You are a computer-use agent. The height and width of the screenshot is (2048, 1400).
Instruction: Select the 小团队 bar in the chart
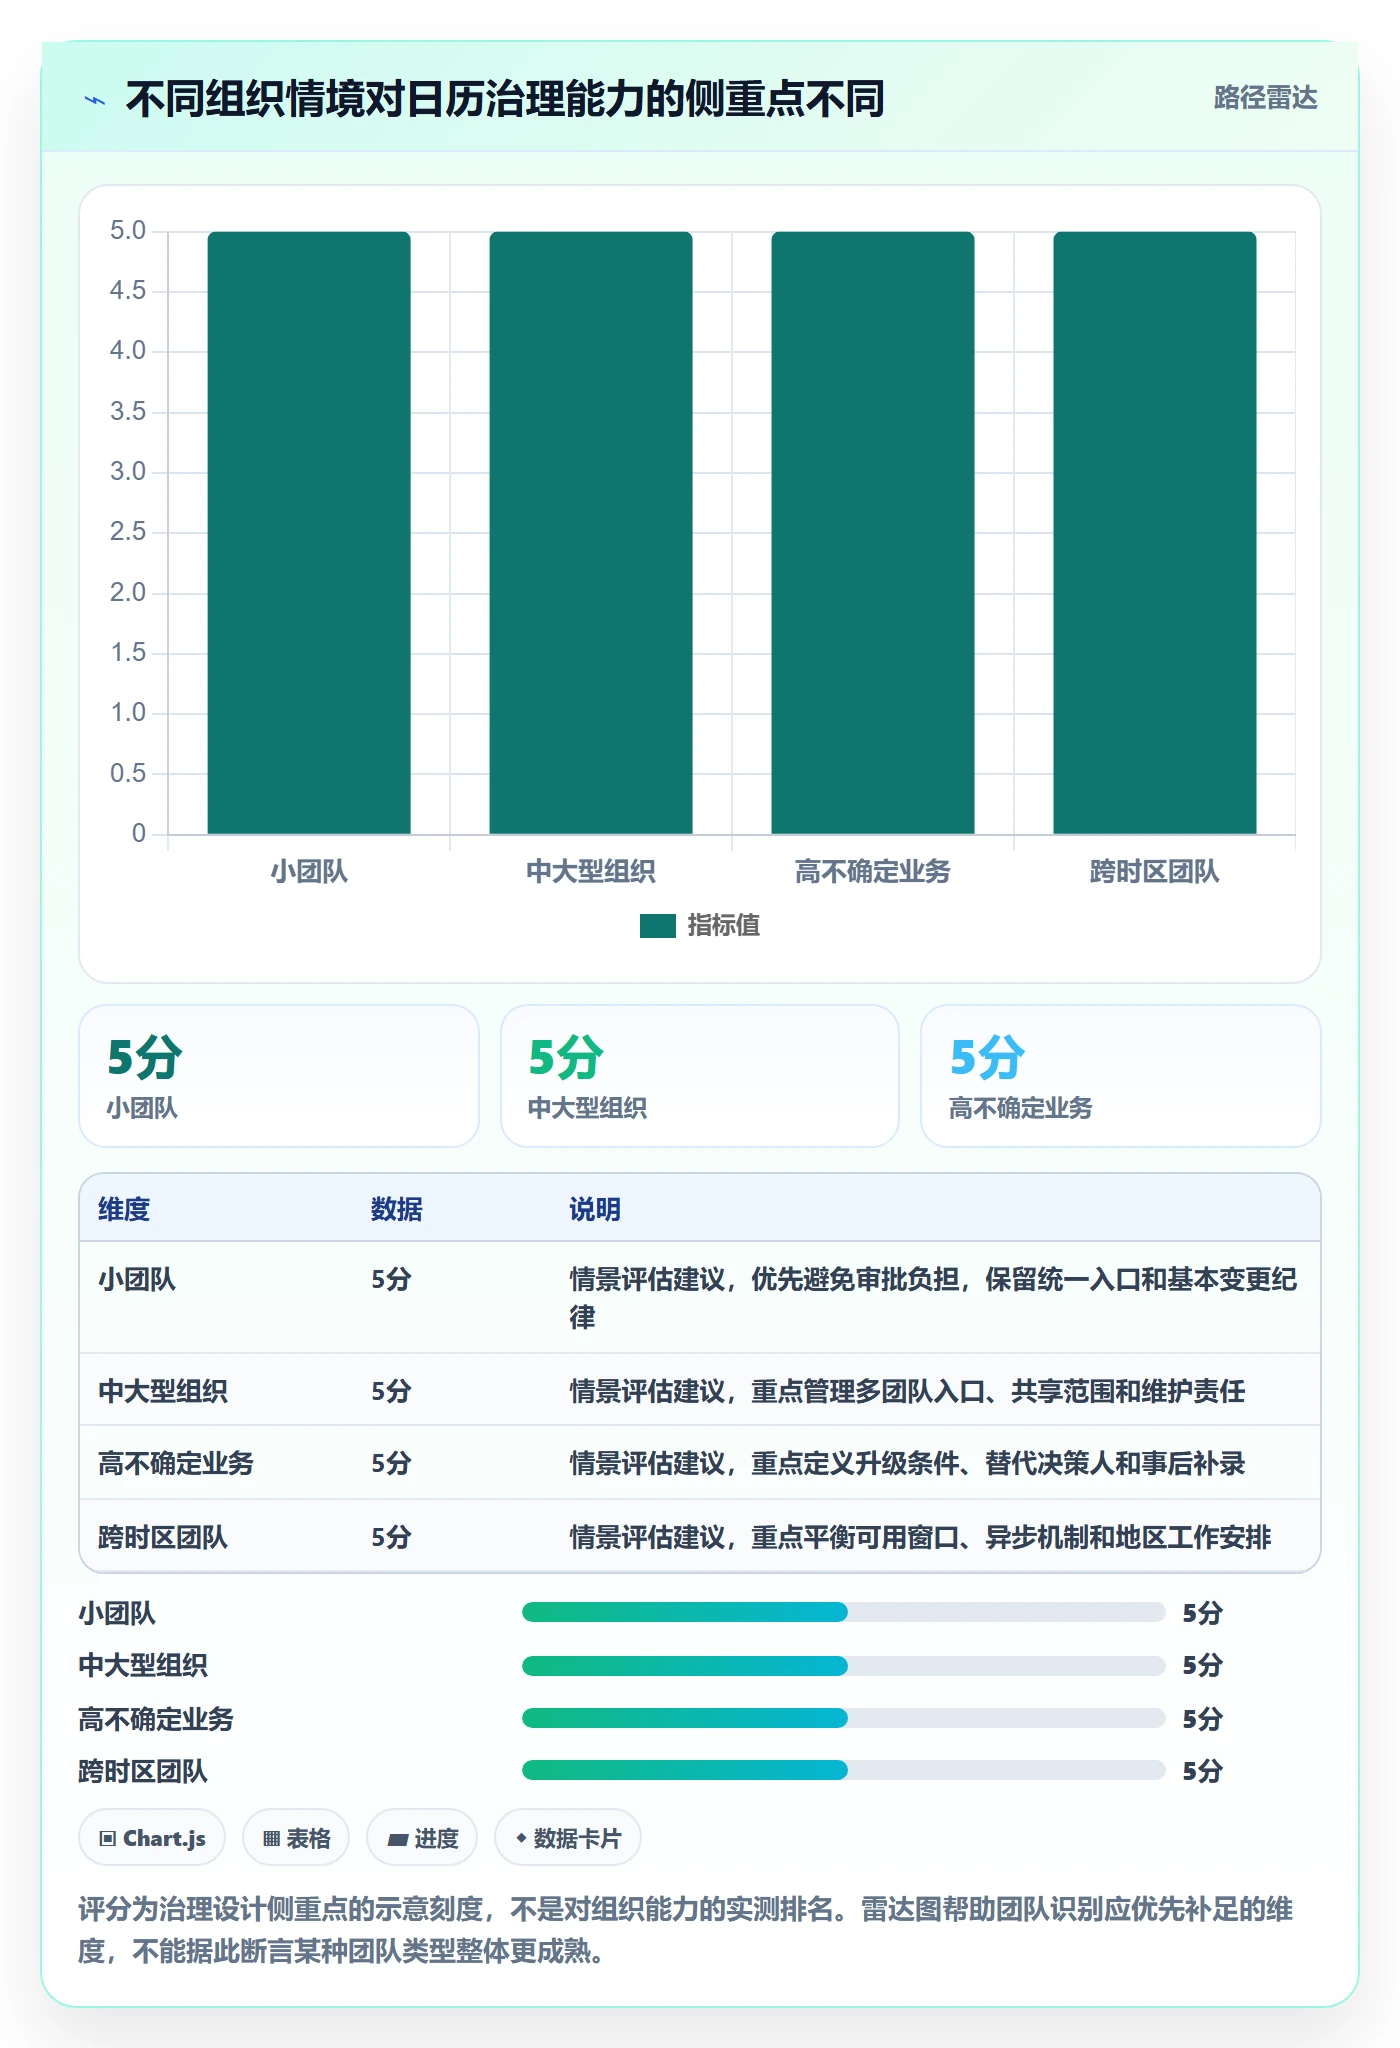[x=309, y=532]
